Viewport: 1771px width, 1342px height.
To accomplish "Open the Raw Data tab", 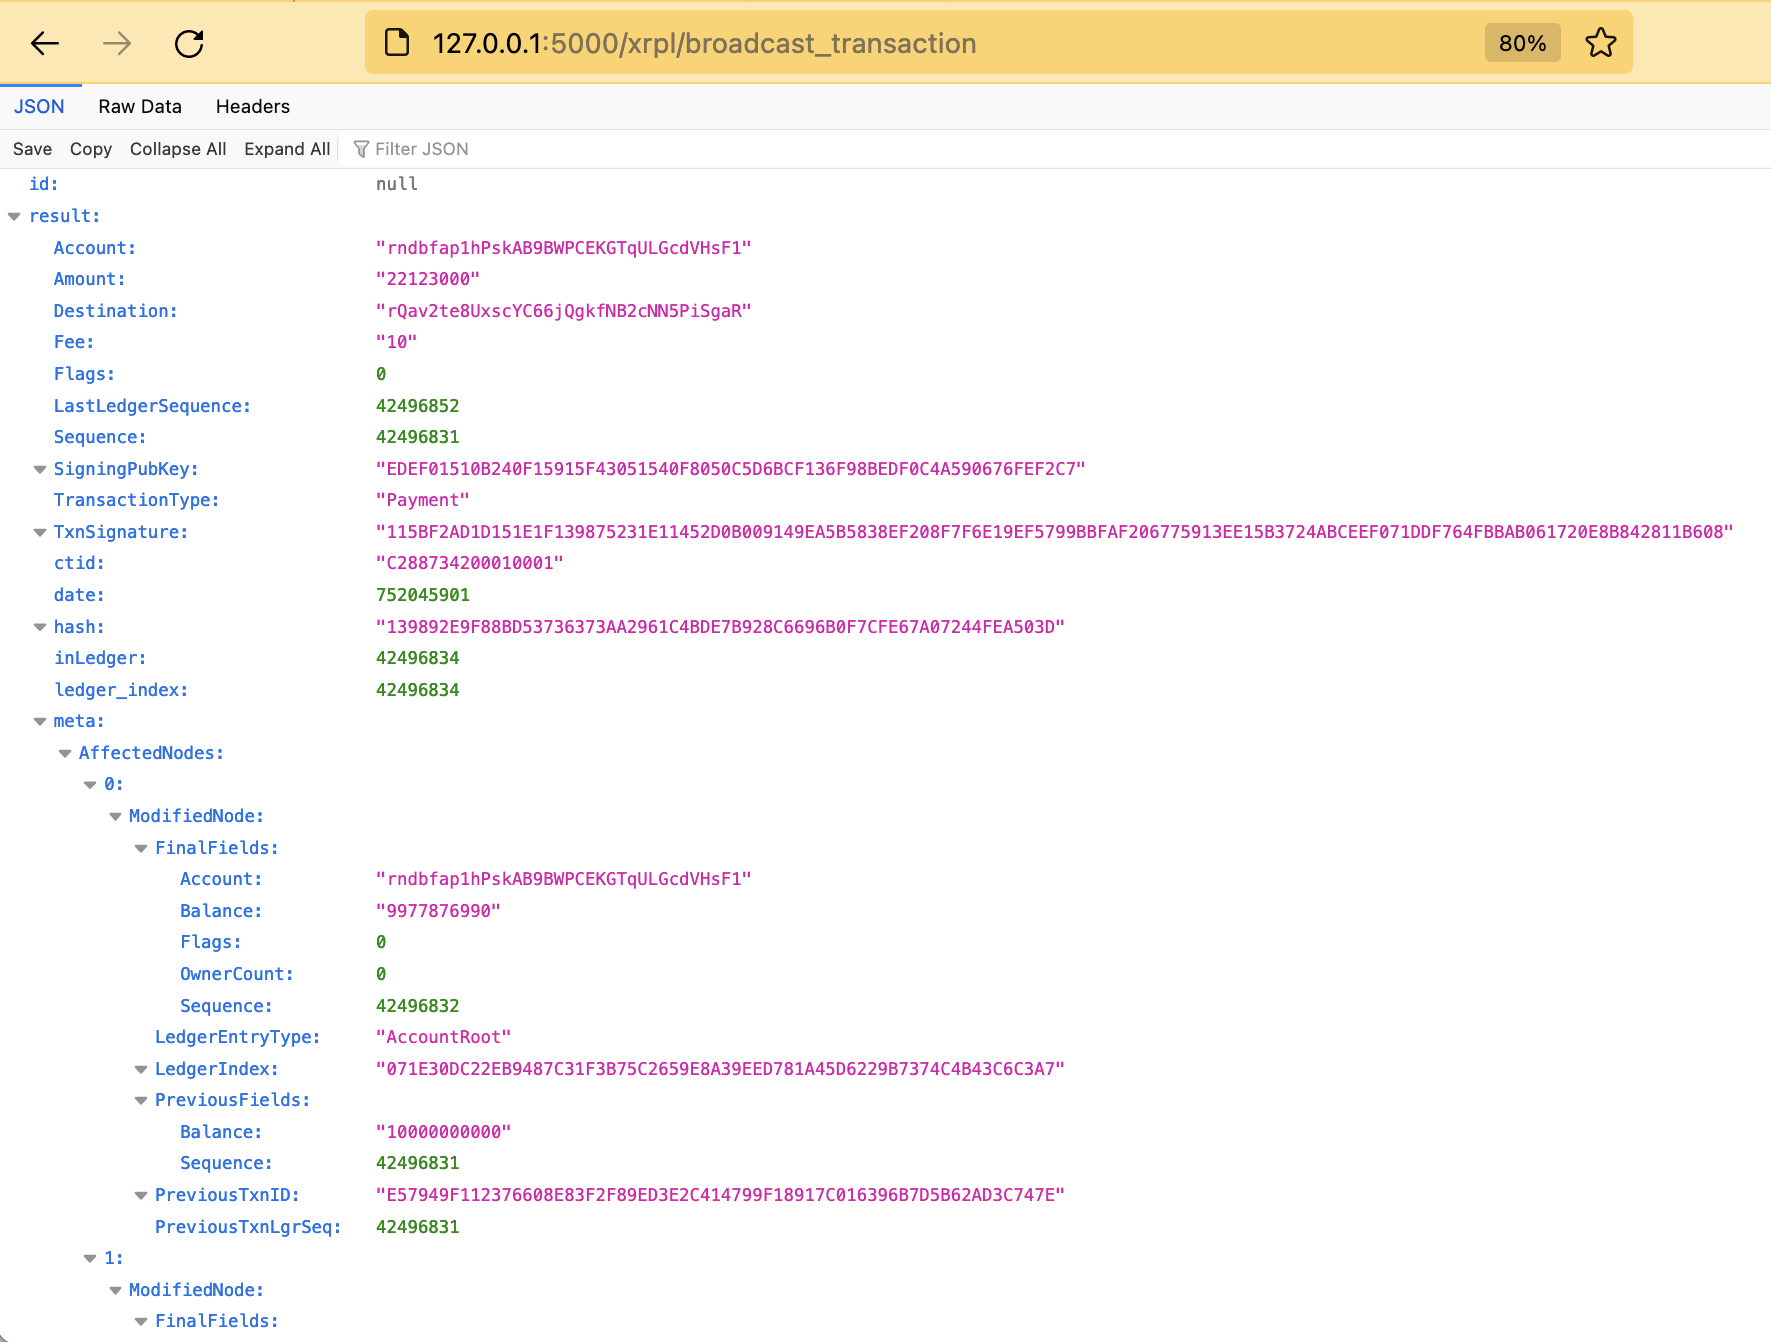I will point(140,107).
